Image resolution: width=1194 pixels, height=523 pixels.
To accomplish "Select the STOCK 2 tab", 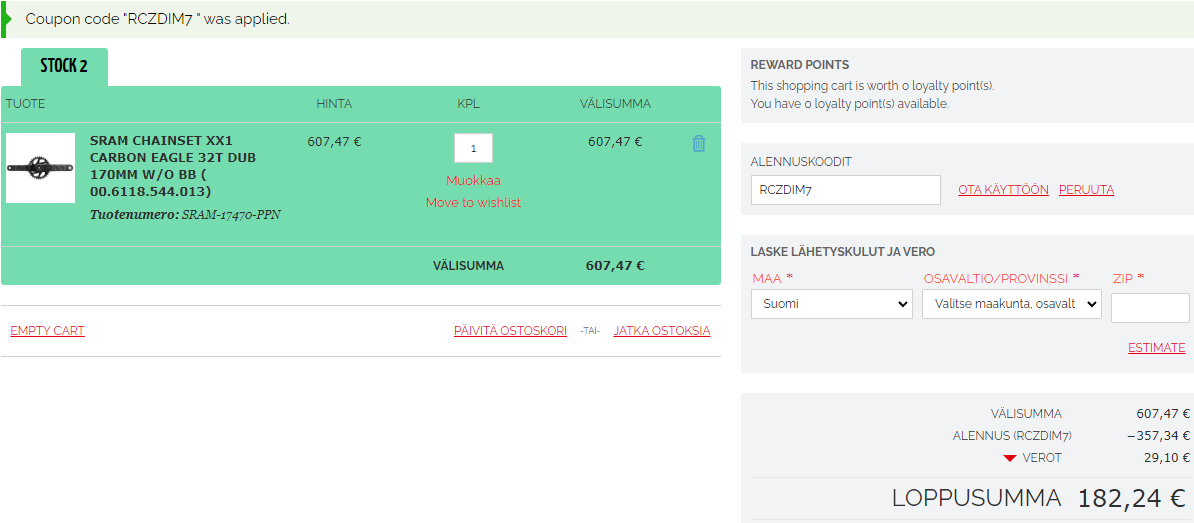I will (x=64, y=66).
